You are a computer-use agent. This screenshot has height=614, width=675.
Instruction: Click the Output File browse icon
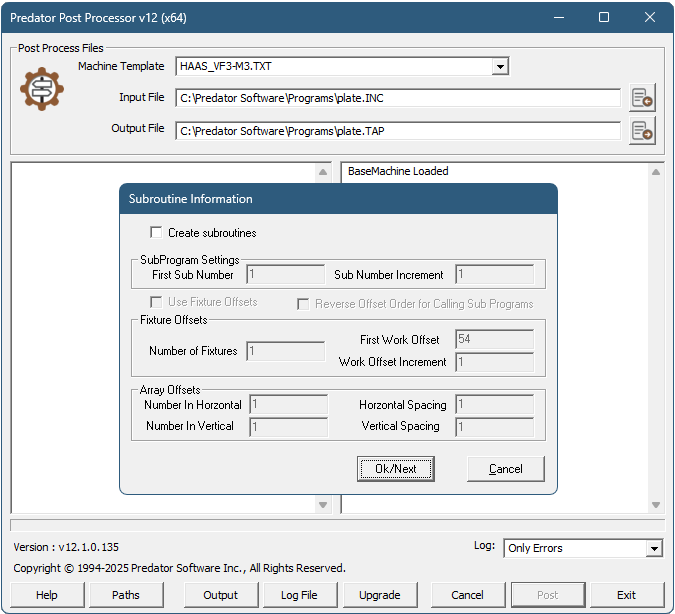642,131
